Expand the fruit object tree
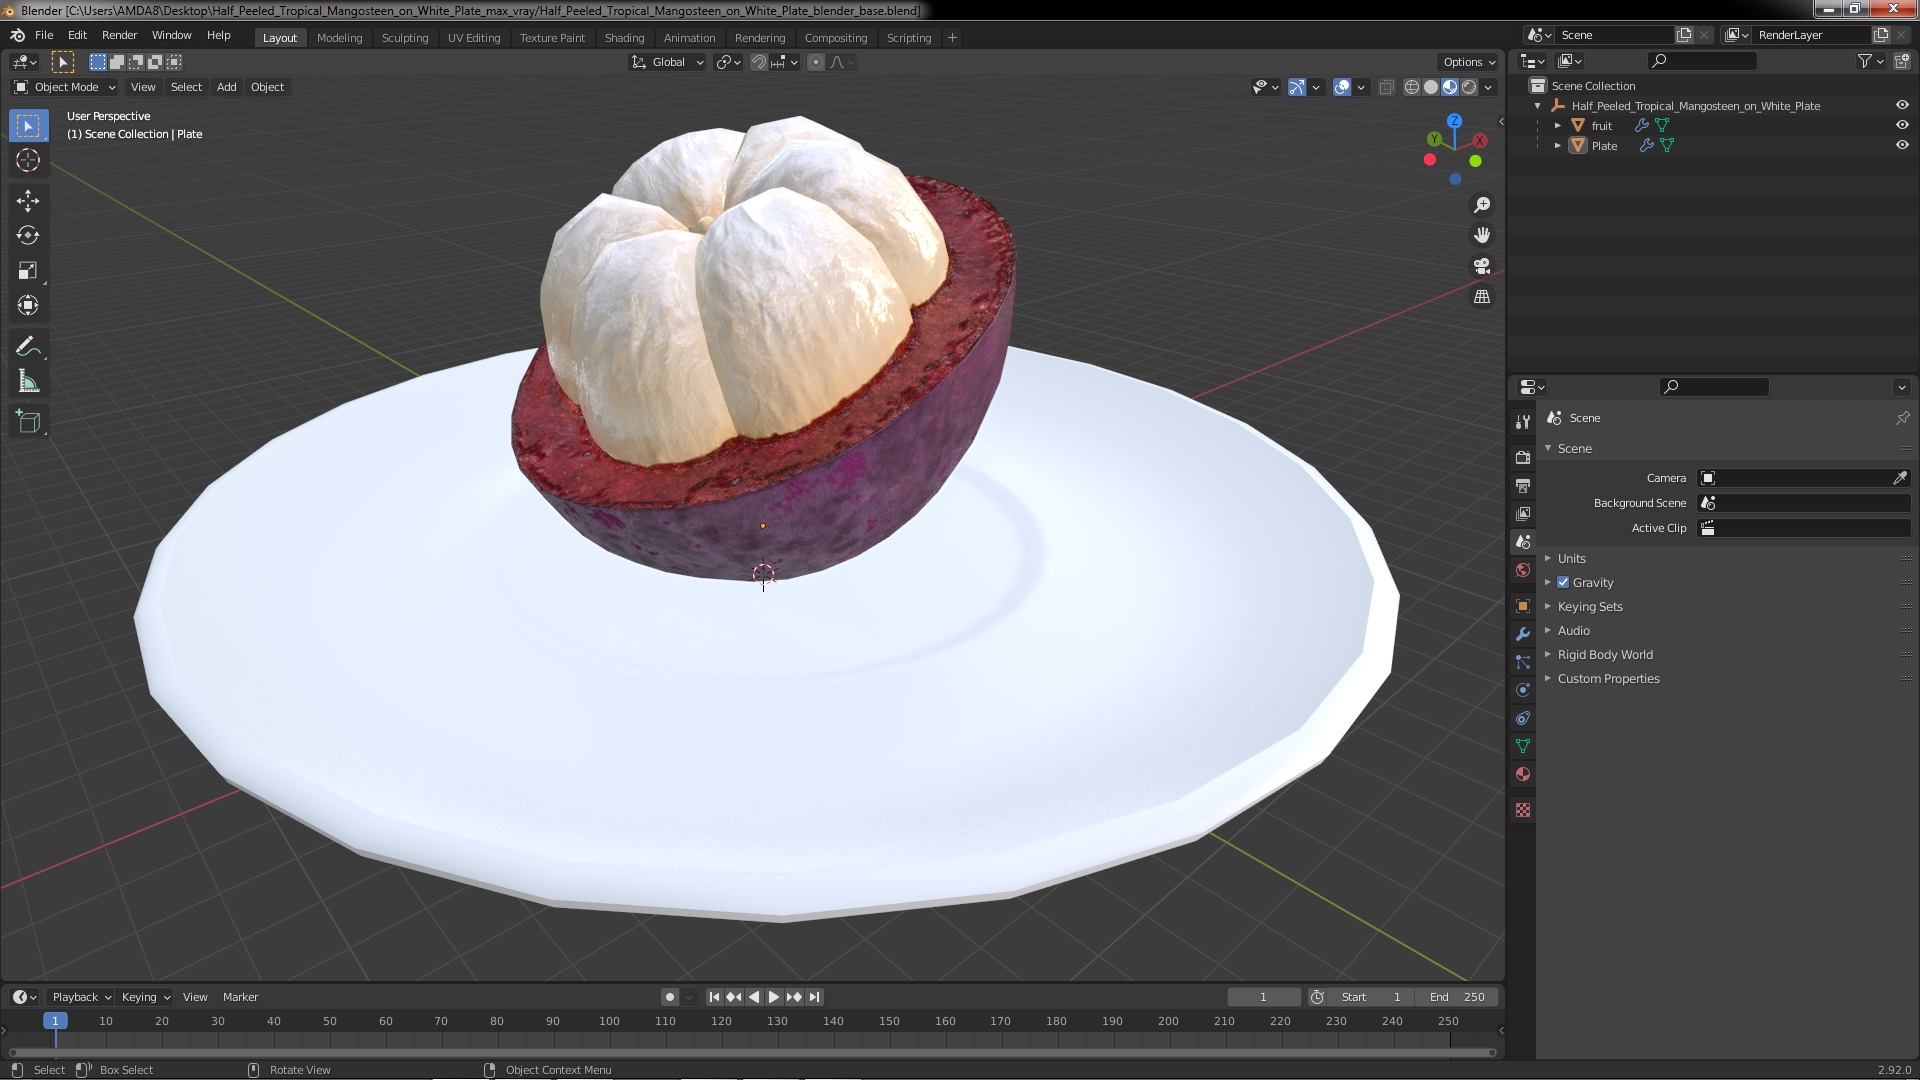Screen dimensions: 1920x1080 click(x=1557, y=125)
